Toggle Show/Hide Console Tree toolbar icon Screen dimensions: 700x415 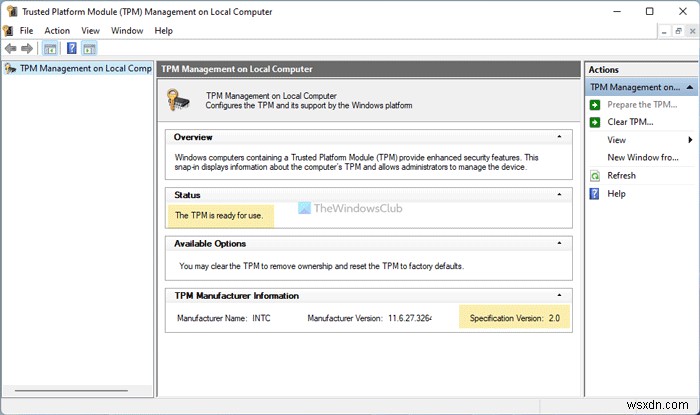click(50, 48)
